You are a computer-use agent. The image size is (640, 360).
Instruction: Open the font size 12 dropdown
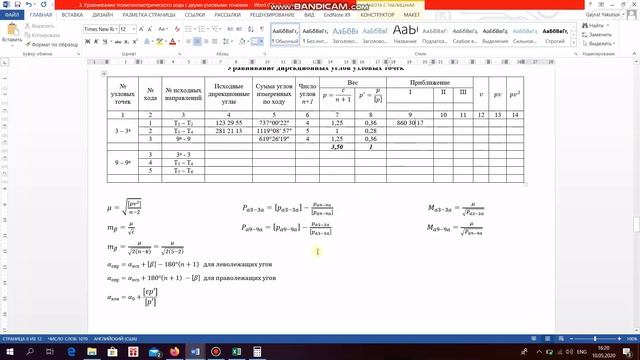click(x=133, y=29)
